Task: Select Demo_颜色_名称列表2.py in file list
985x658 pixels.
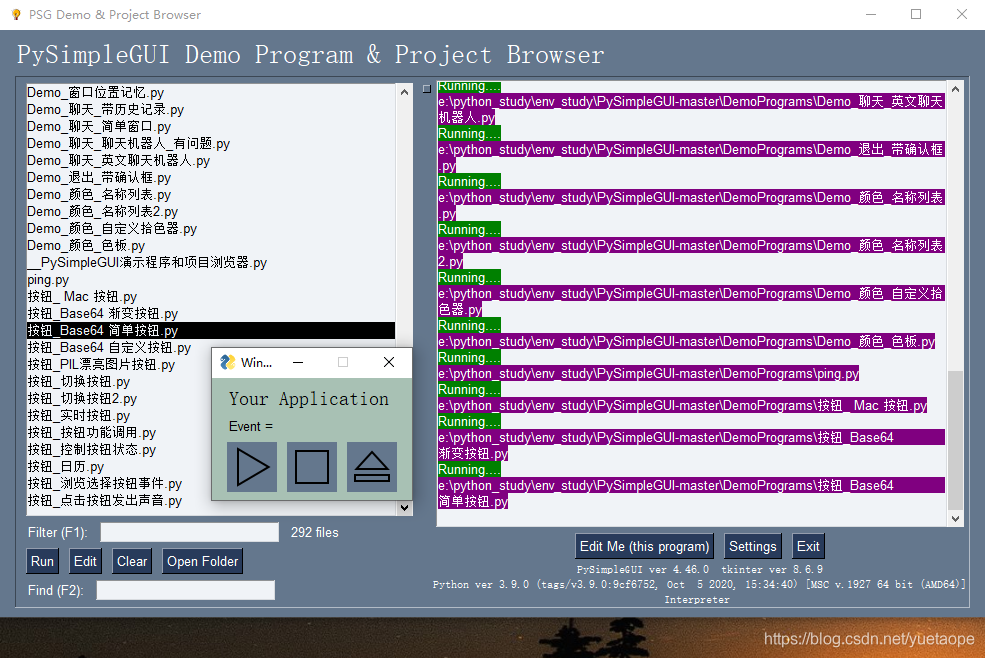Action: pos(211,211)
